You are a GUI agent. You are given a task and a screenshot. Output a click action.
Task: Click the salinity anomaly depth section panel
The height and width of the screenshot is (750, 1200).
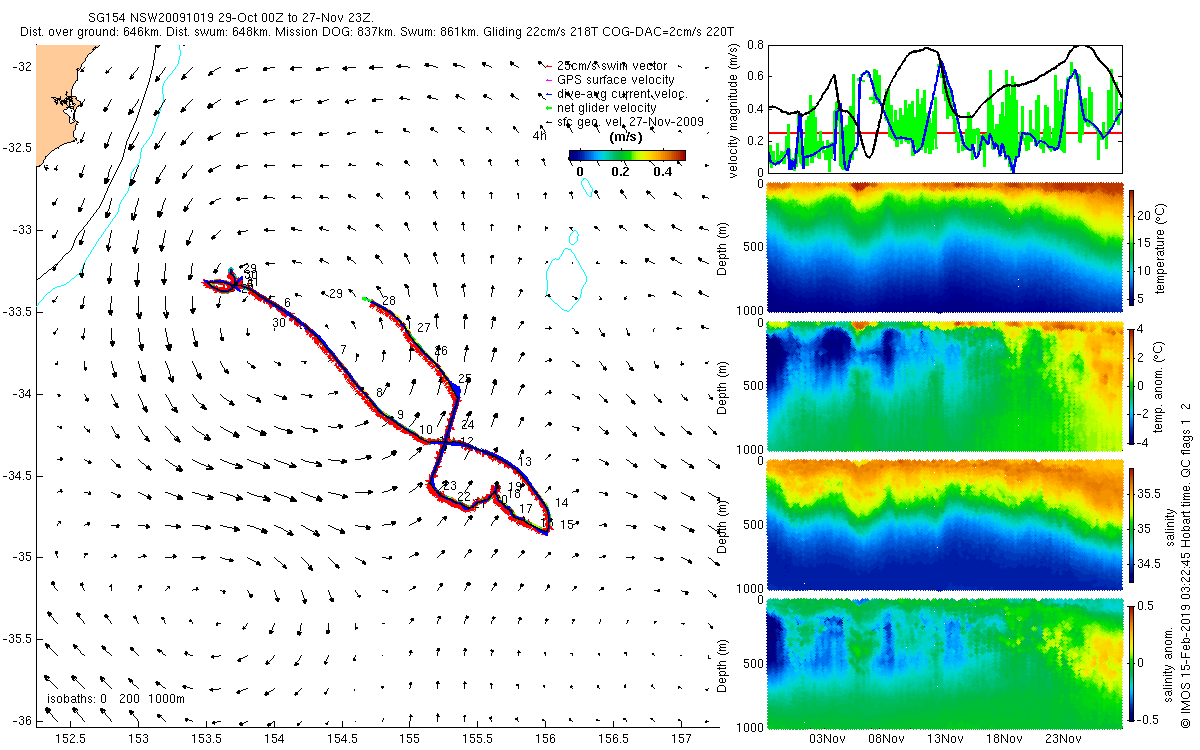(944, 664)
